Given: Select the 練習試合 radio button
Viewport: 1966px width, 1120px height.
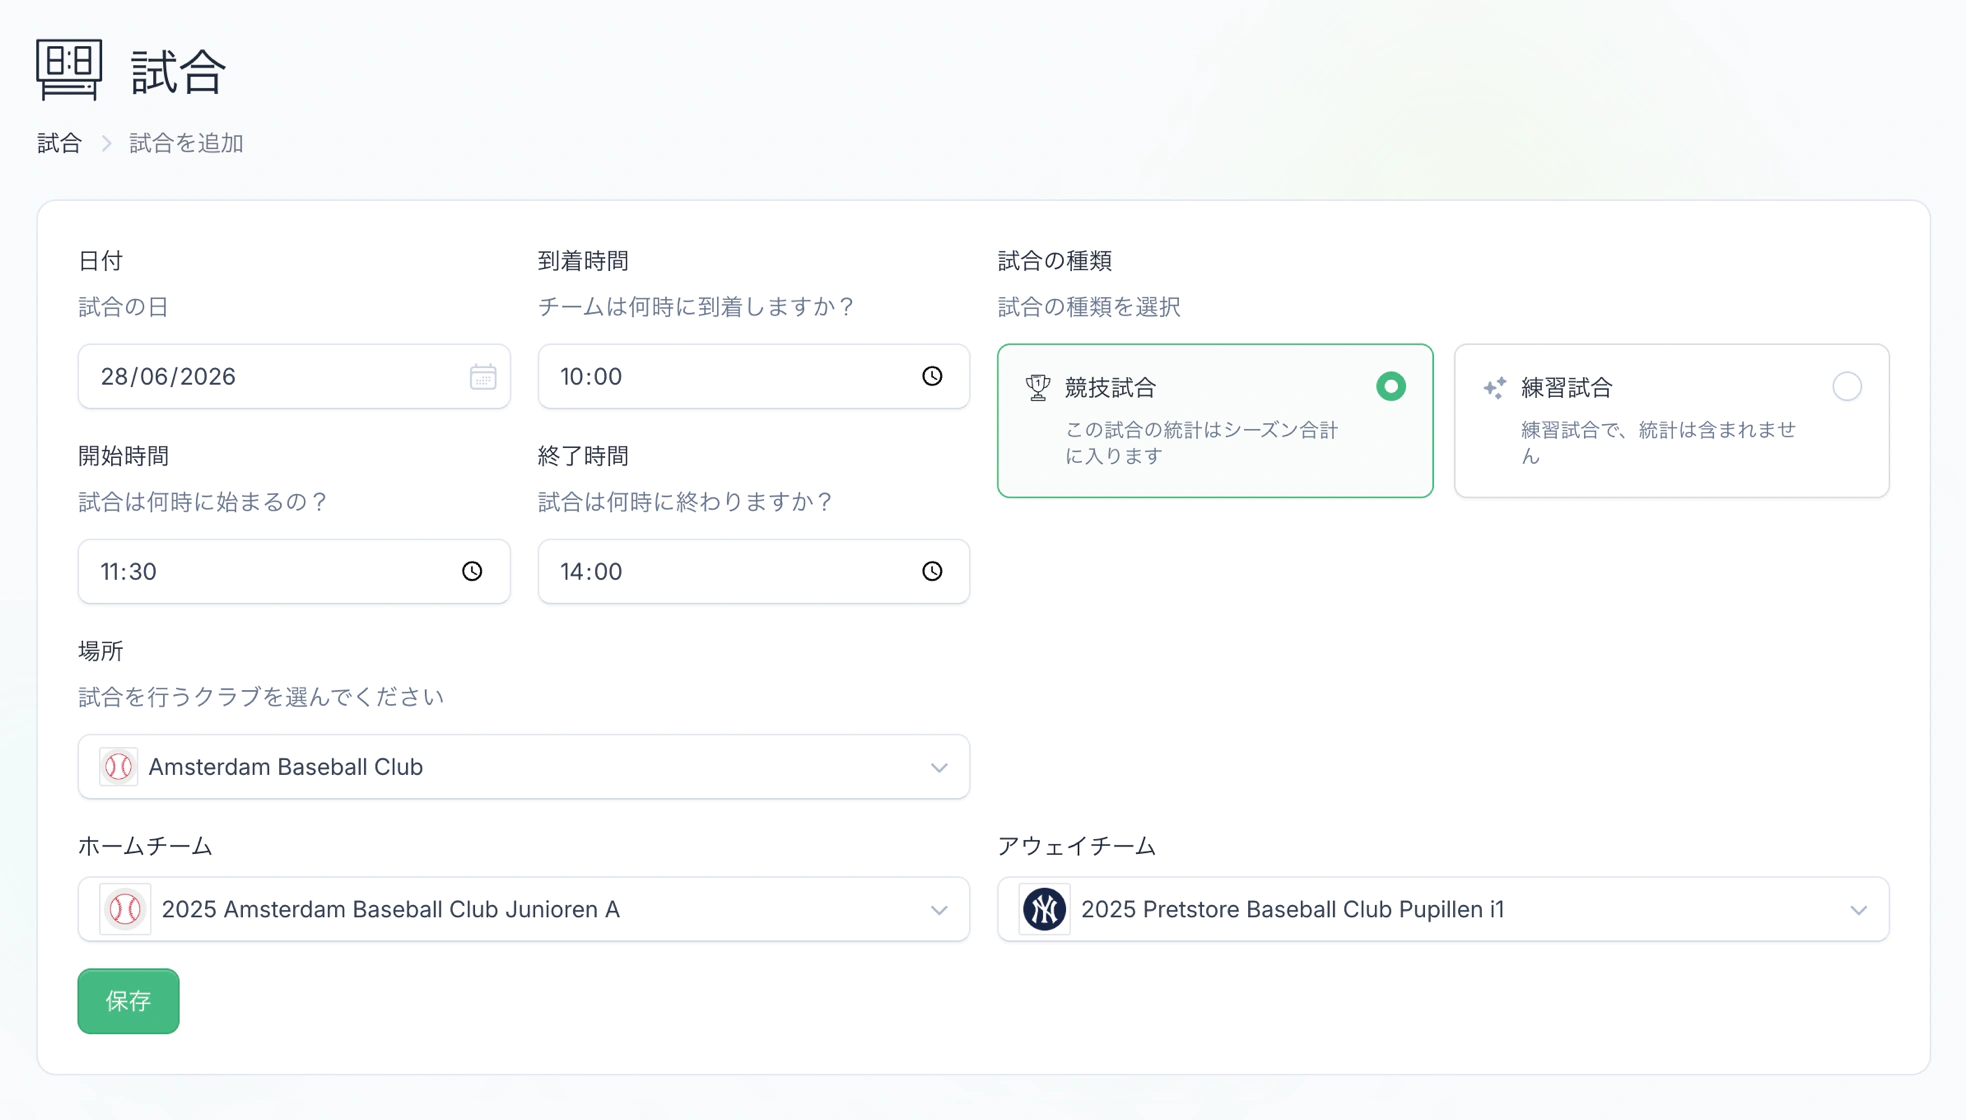Looking at the screenshot, I should click(x=1847, y=387).
